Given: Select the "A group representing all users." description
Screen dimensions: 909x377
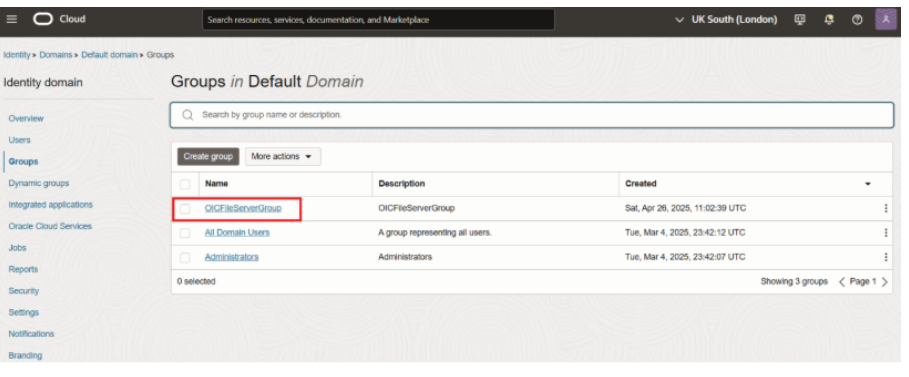Looking at the screenshot, I should click(x=435, y=233).
